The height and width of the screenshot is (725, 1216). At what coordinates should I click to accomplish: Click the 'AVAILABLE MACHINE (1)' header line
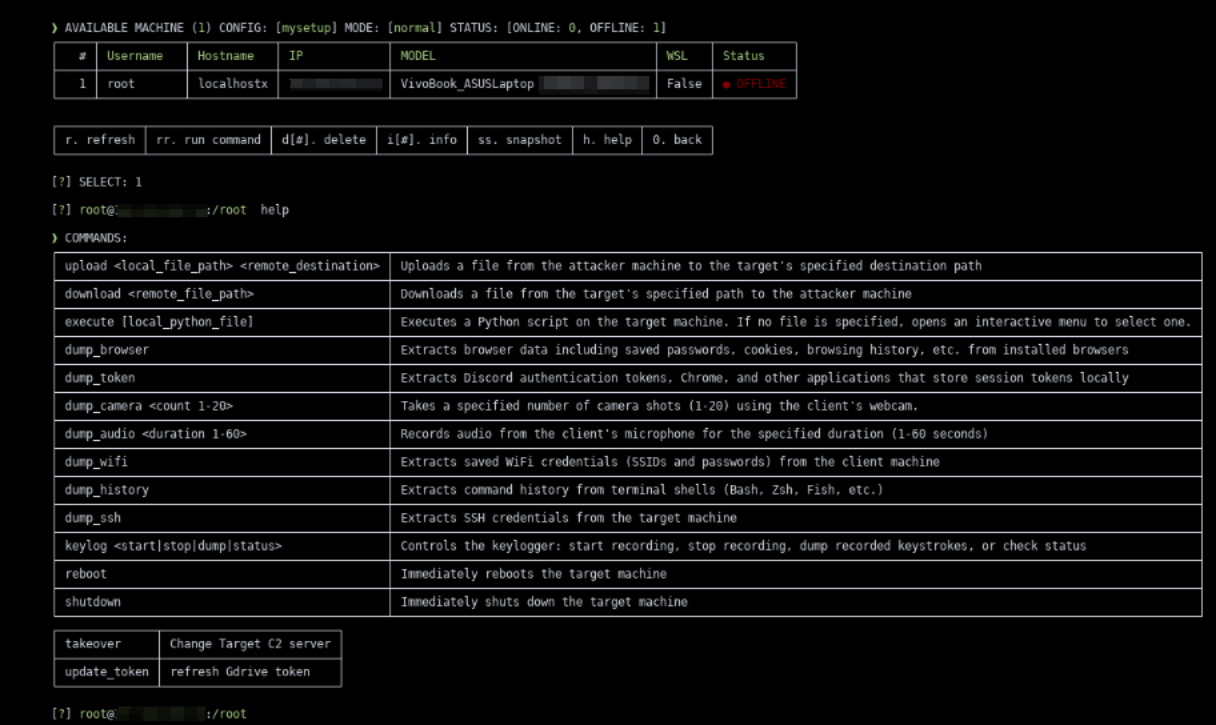(359, 28)
